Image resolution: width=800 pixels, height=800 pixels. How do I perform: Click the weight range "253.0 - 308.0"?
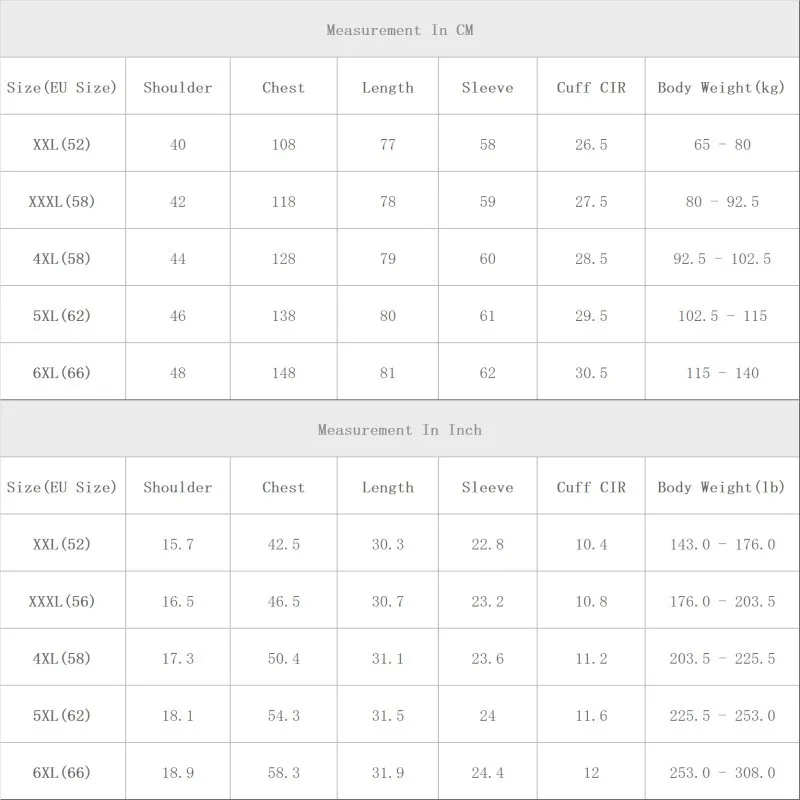(x=722, y=773)
